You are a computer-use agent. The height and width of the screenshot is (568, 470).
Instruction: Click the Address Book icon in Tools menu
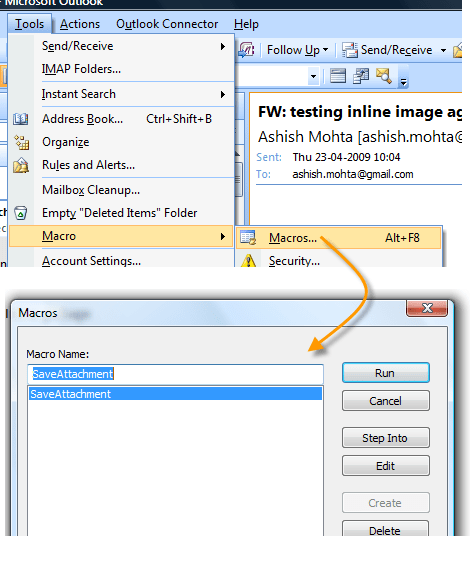coord(21,119)
